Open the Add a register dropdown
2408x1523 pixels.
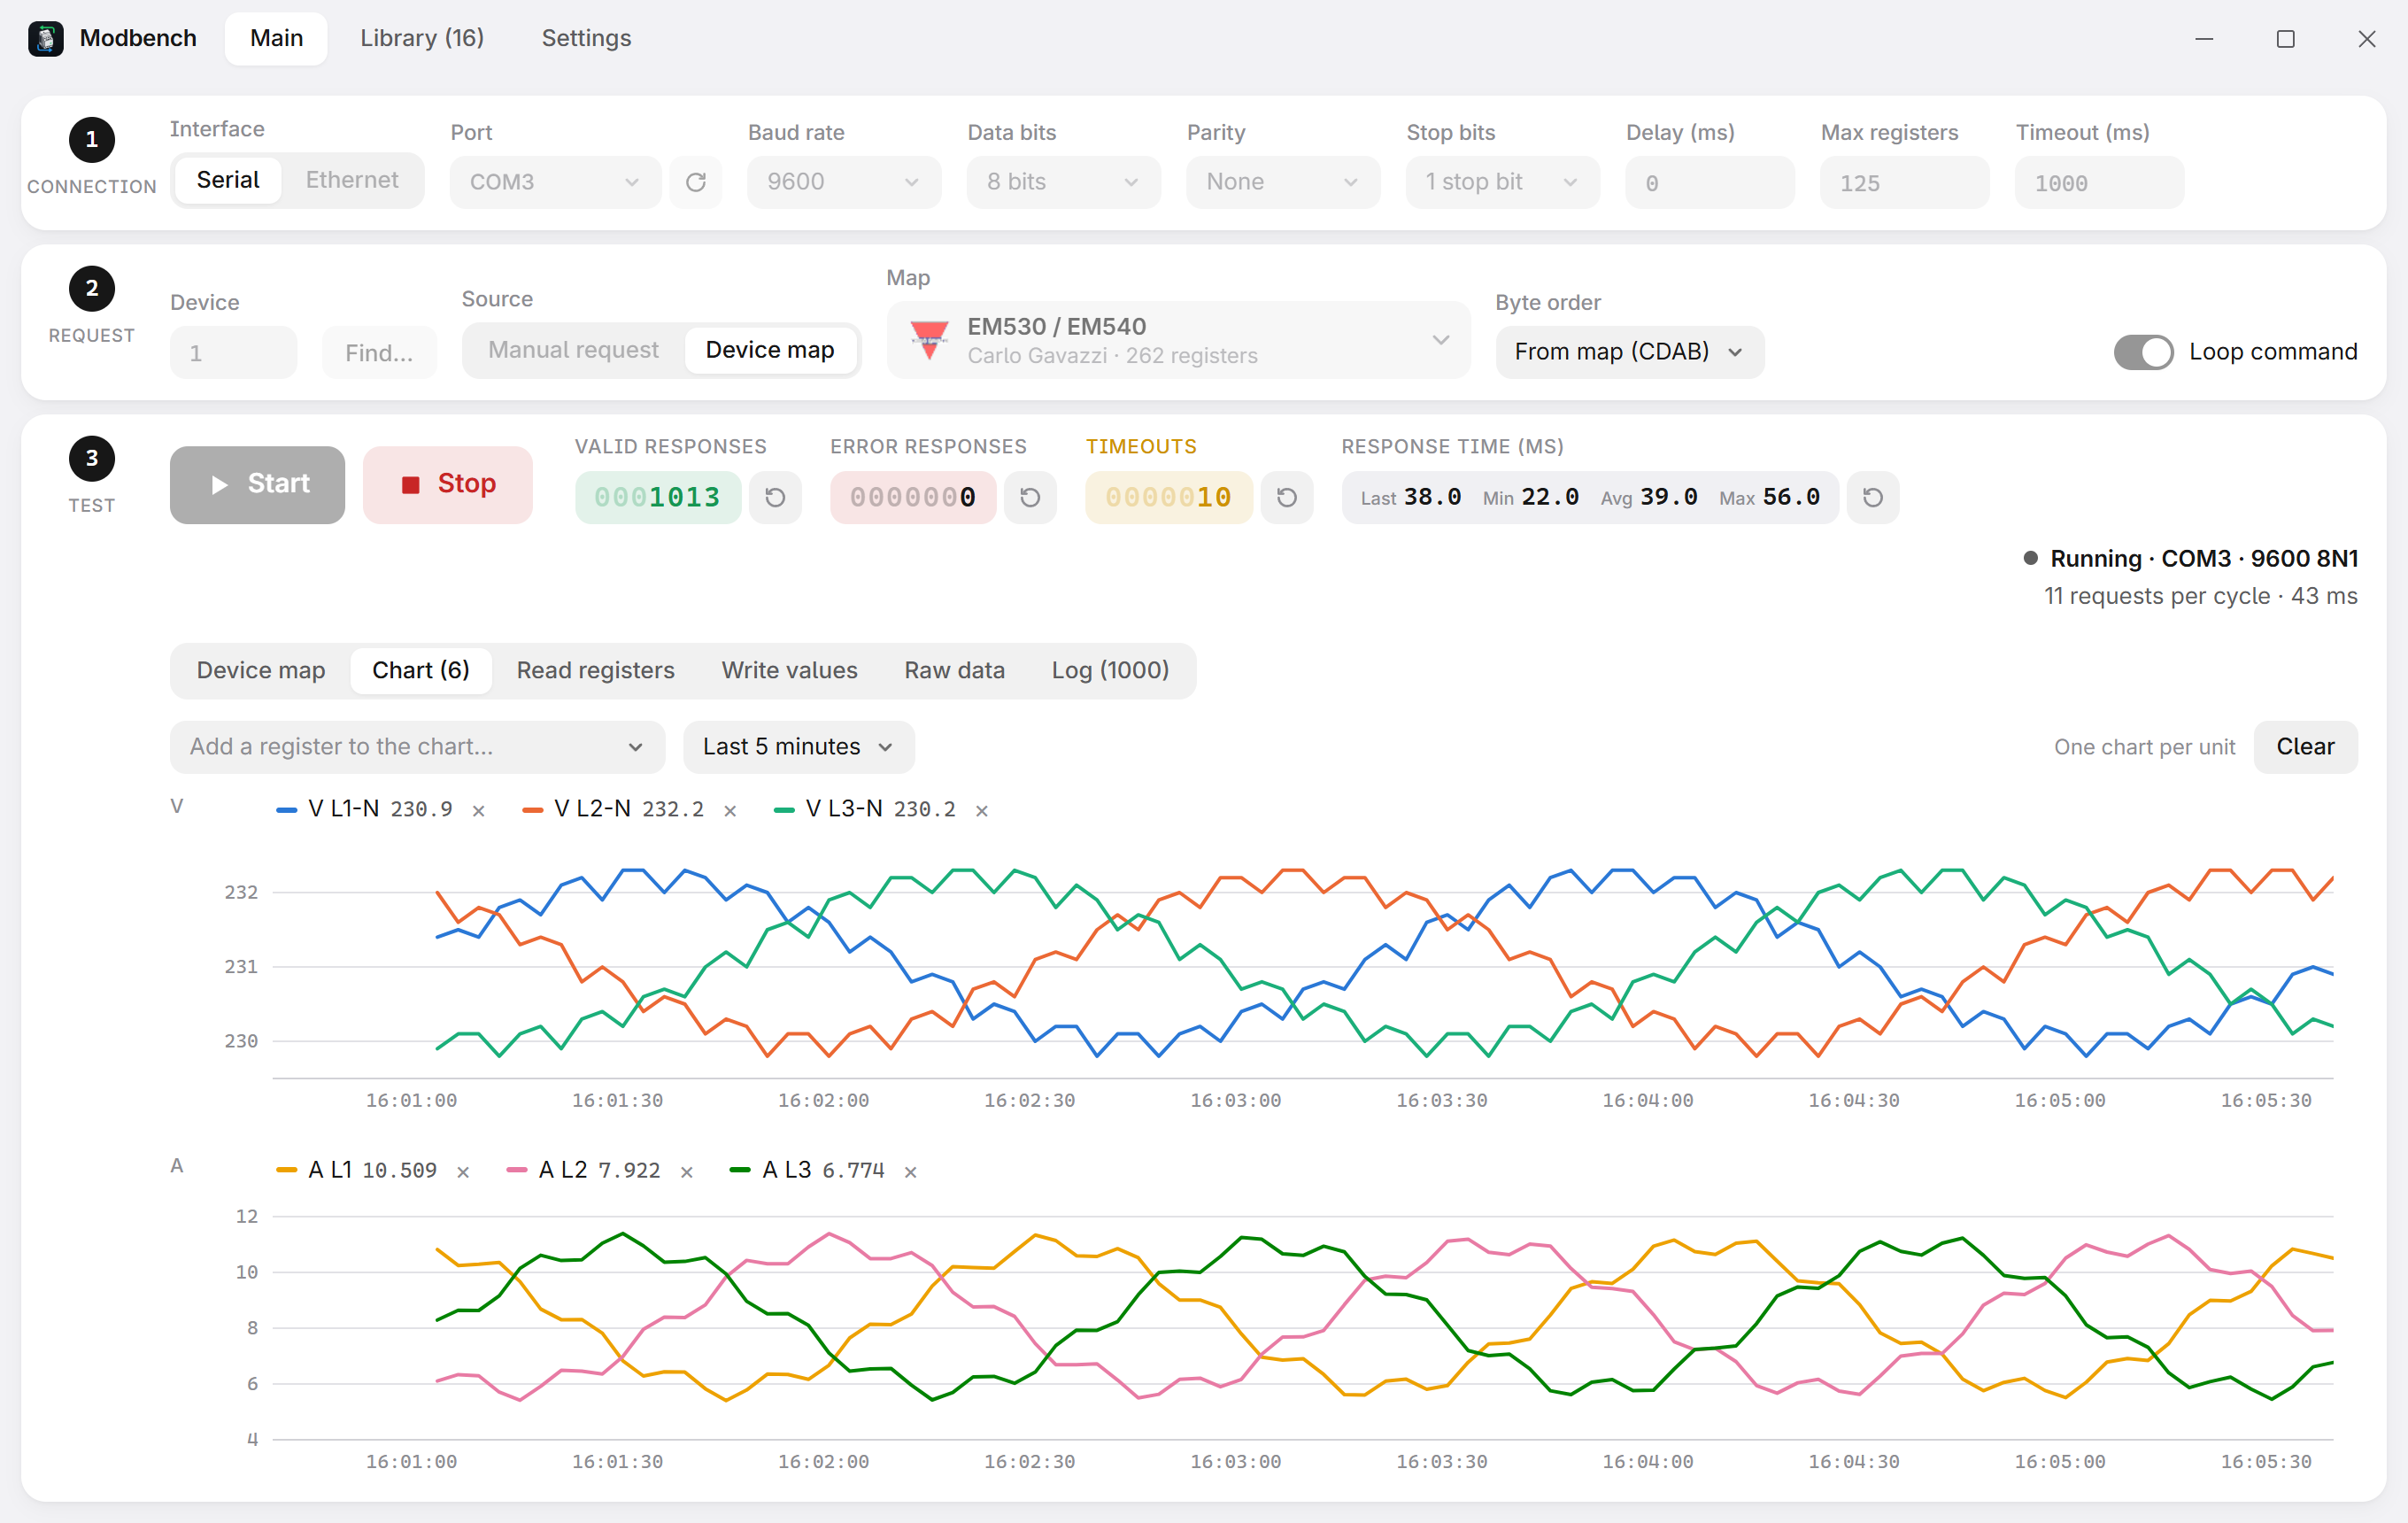click(417, 747)
